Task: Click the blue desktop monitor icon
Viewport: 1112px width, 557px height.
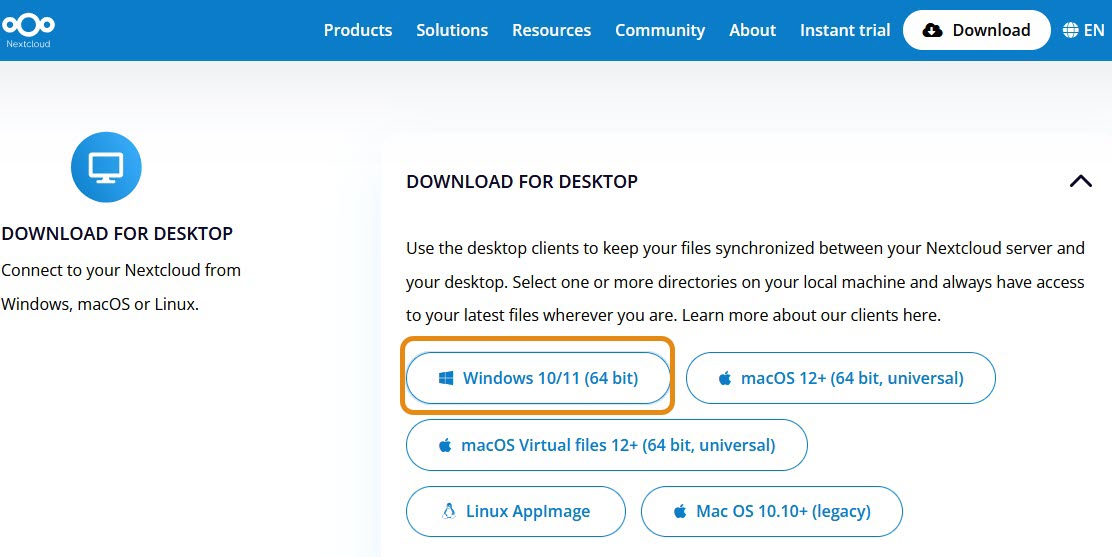Action: [x=106, y=167]
